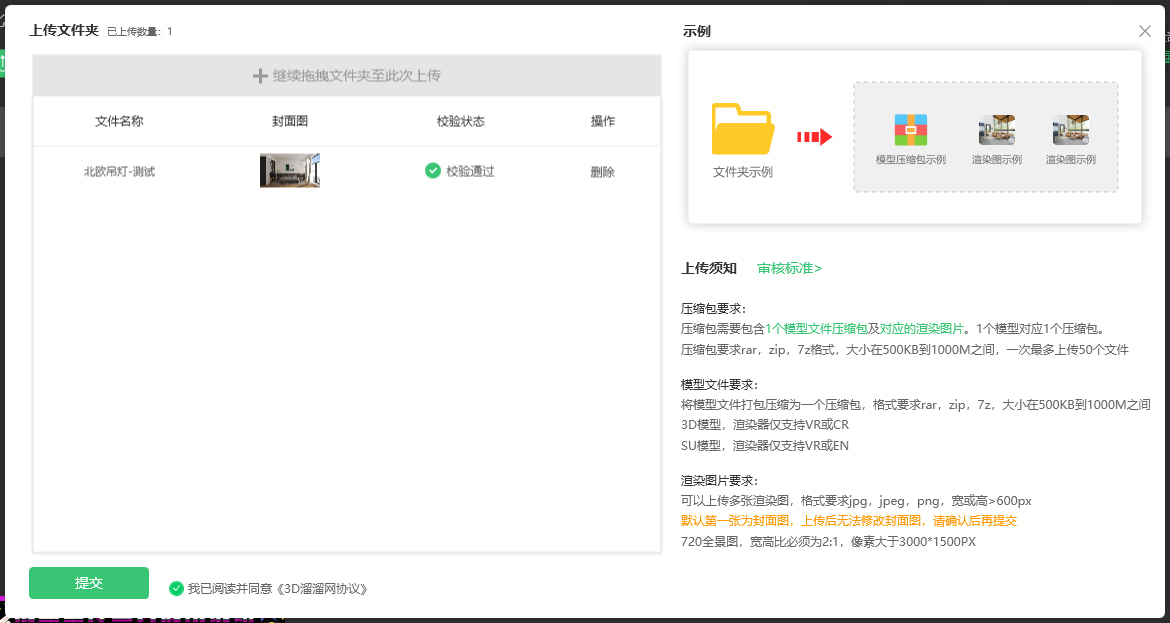Viewport: 1170px width, 623px height.
Task: Click the yellow 文件夹示例 folder icon
Action: (742, 129)
